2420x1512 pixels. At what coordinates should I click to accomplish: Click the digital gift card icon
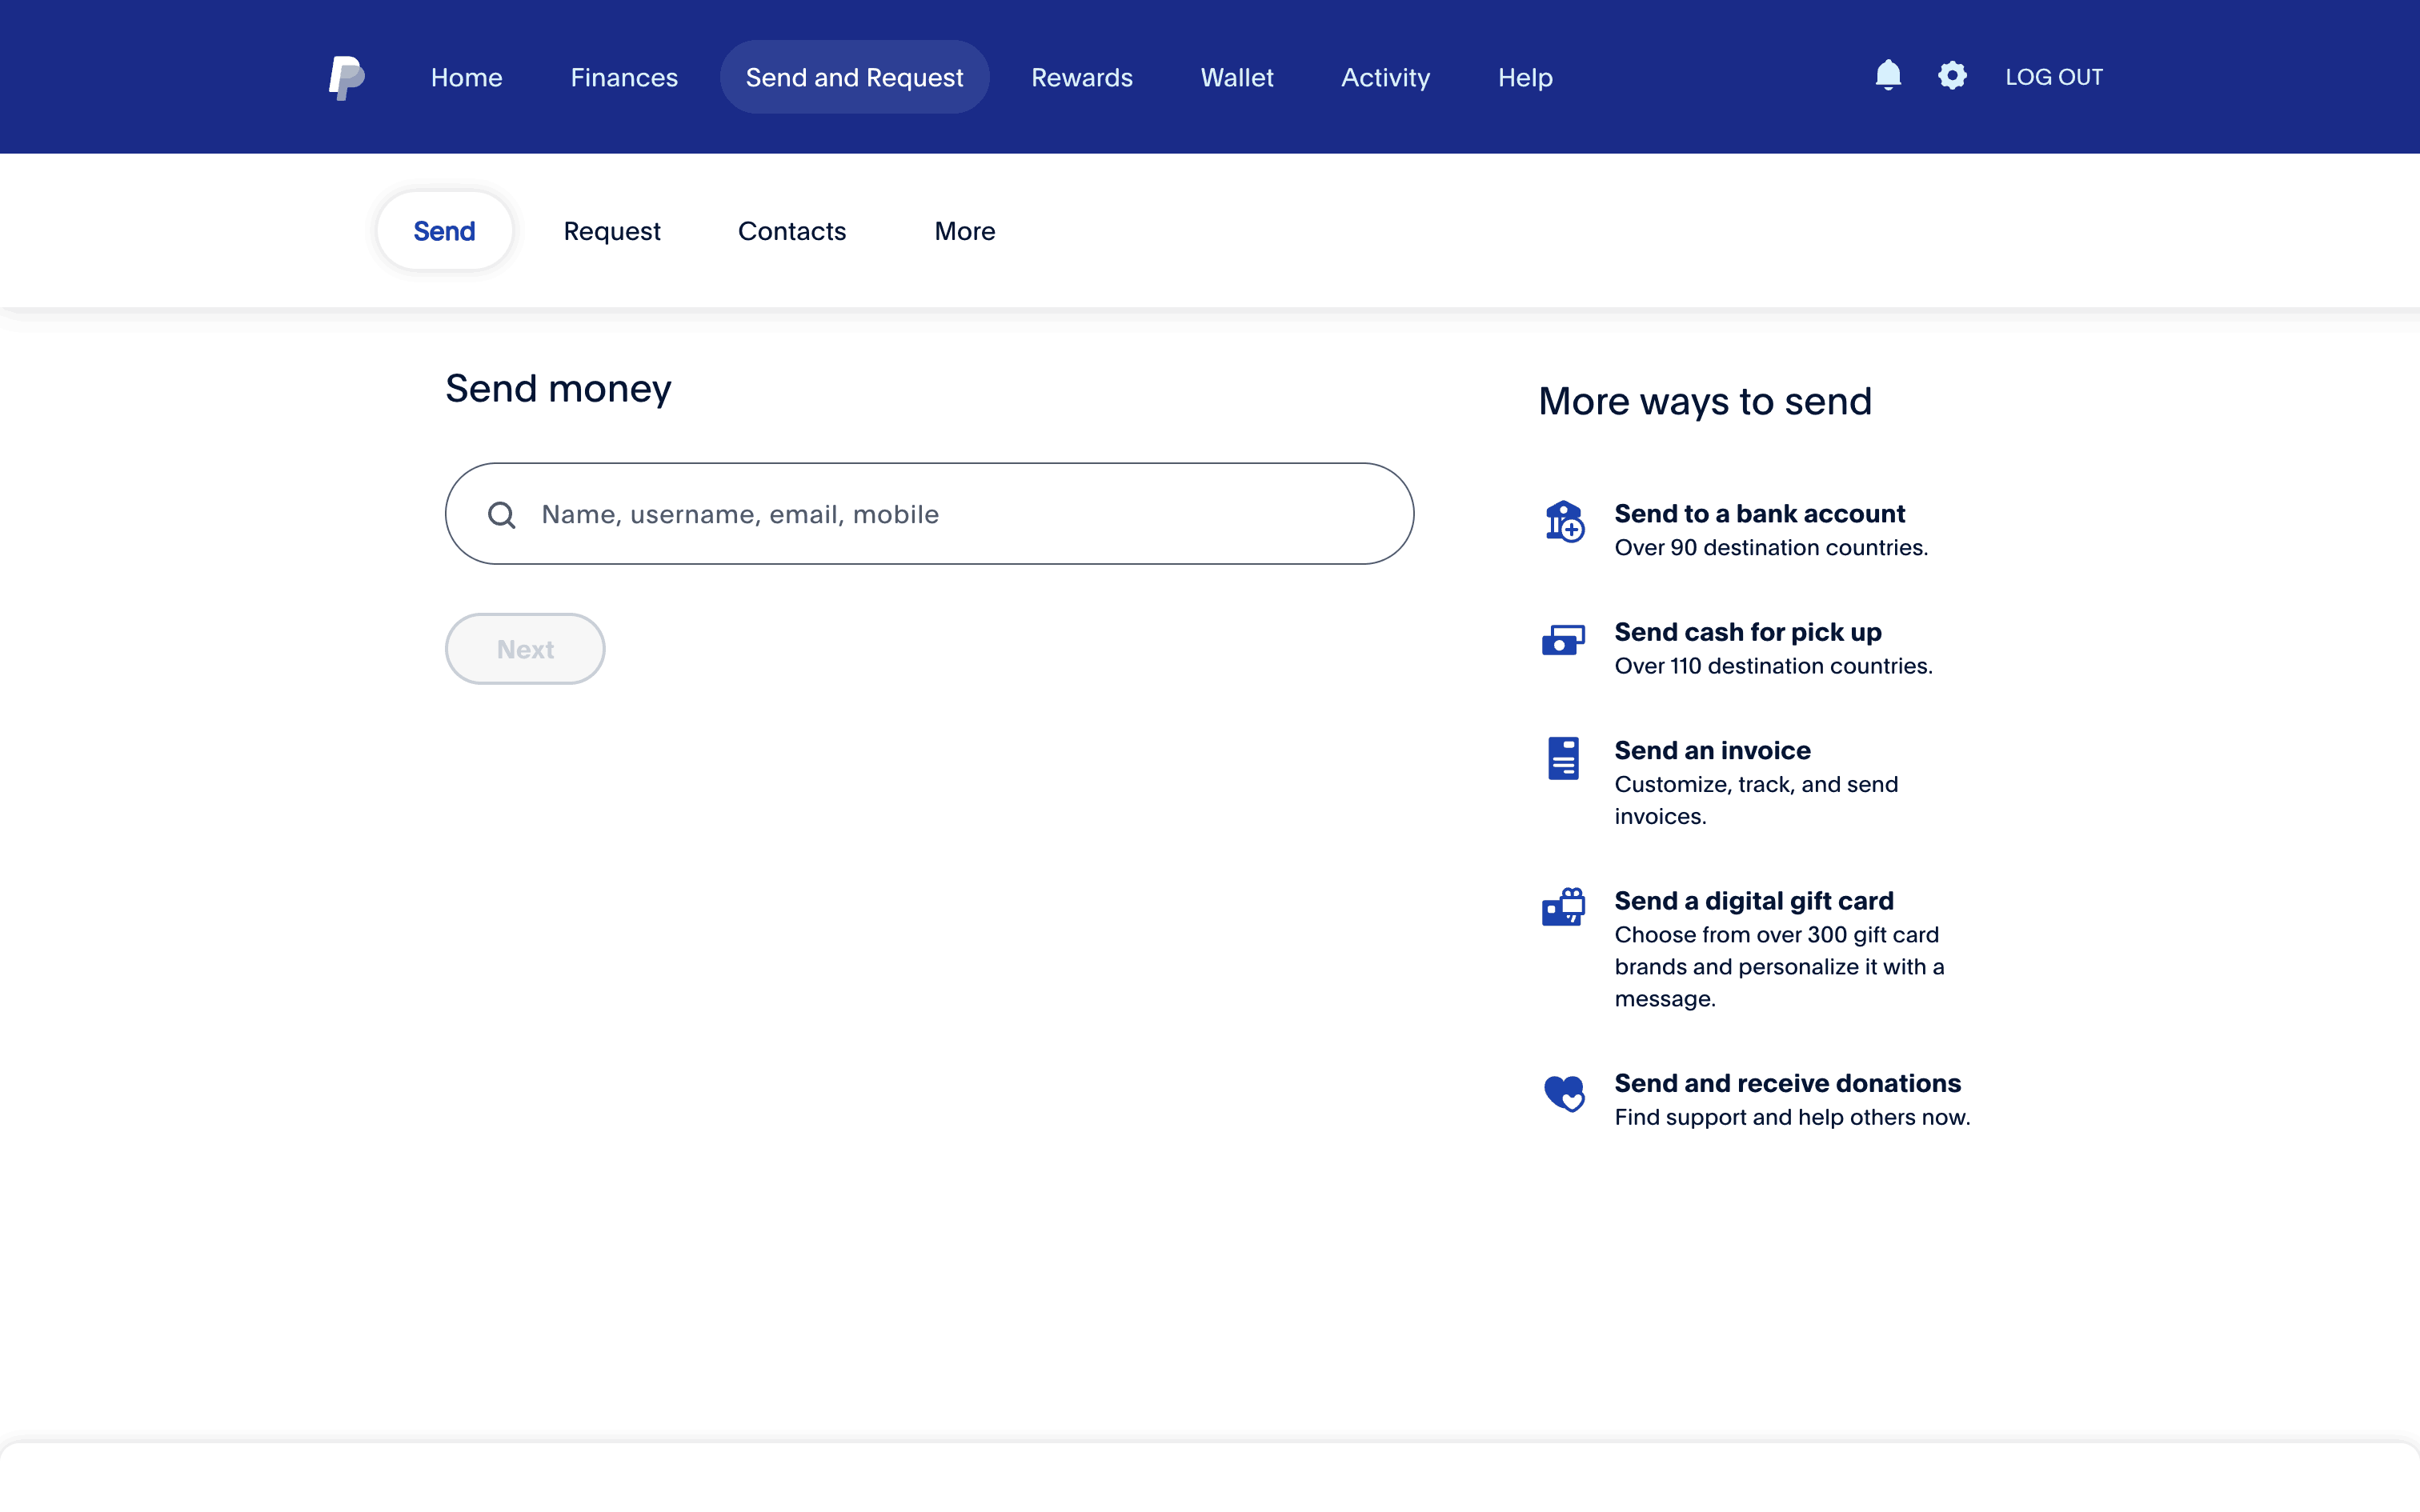[x=1563, y=908]
